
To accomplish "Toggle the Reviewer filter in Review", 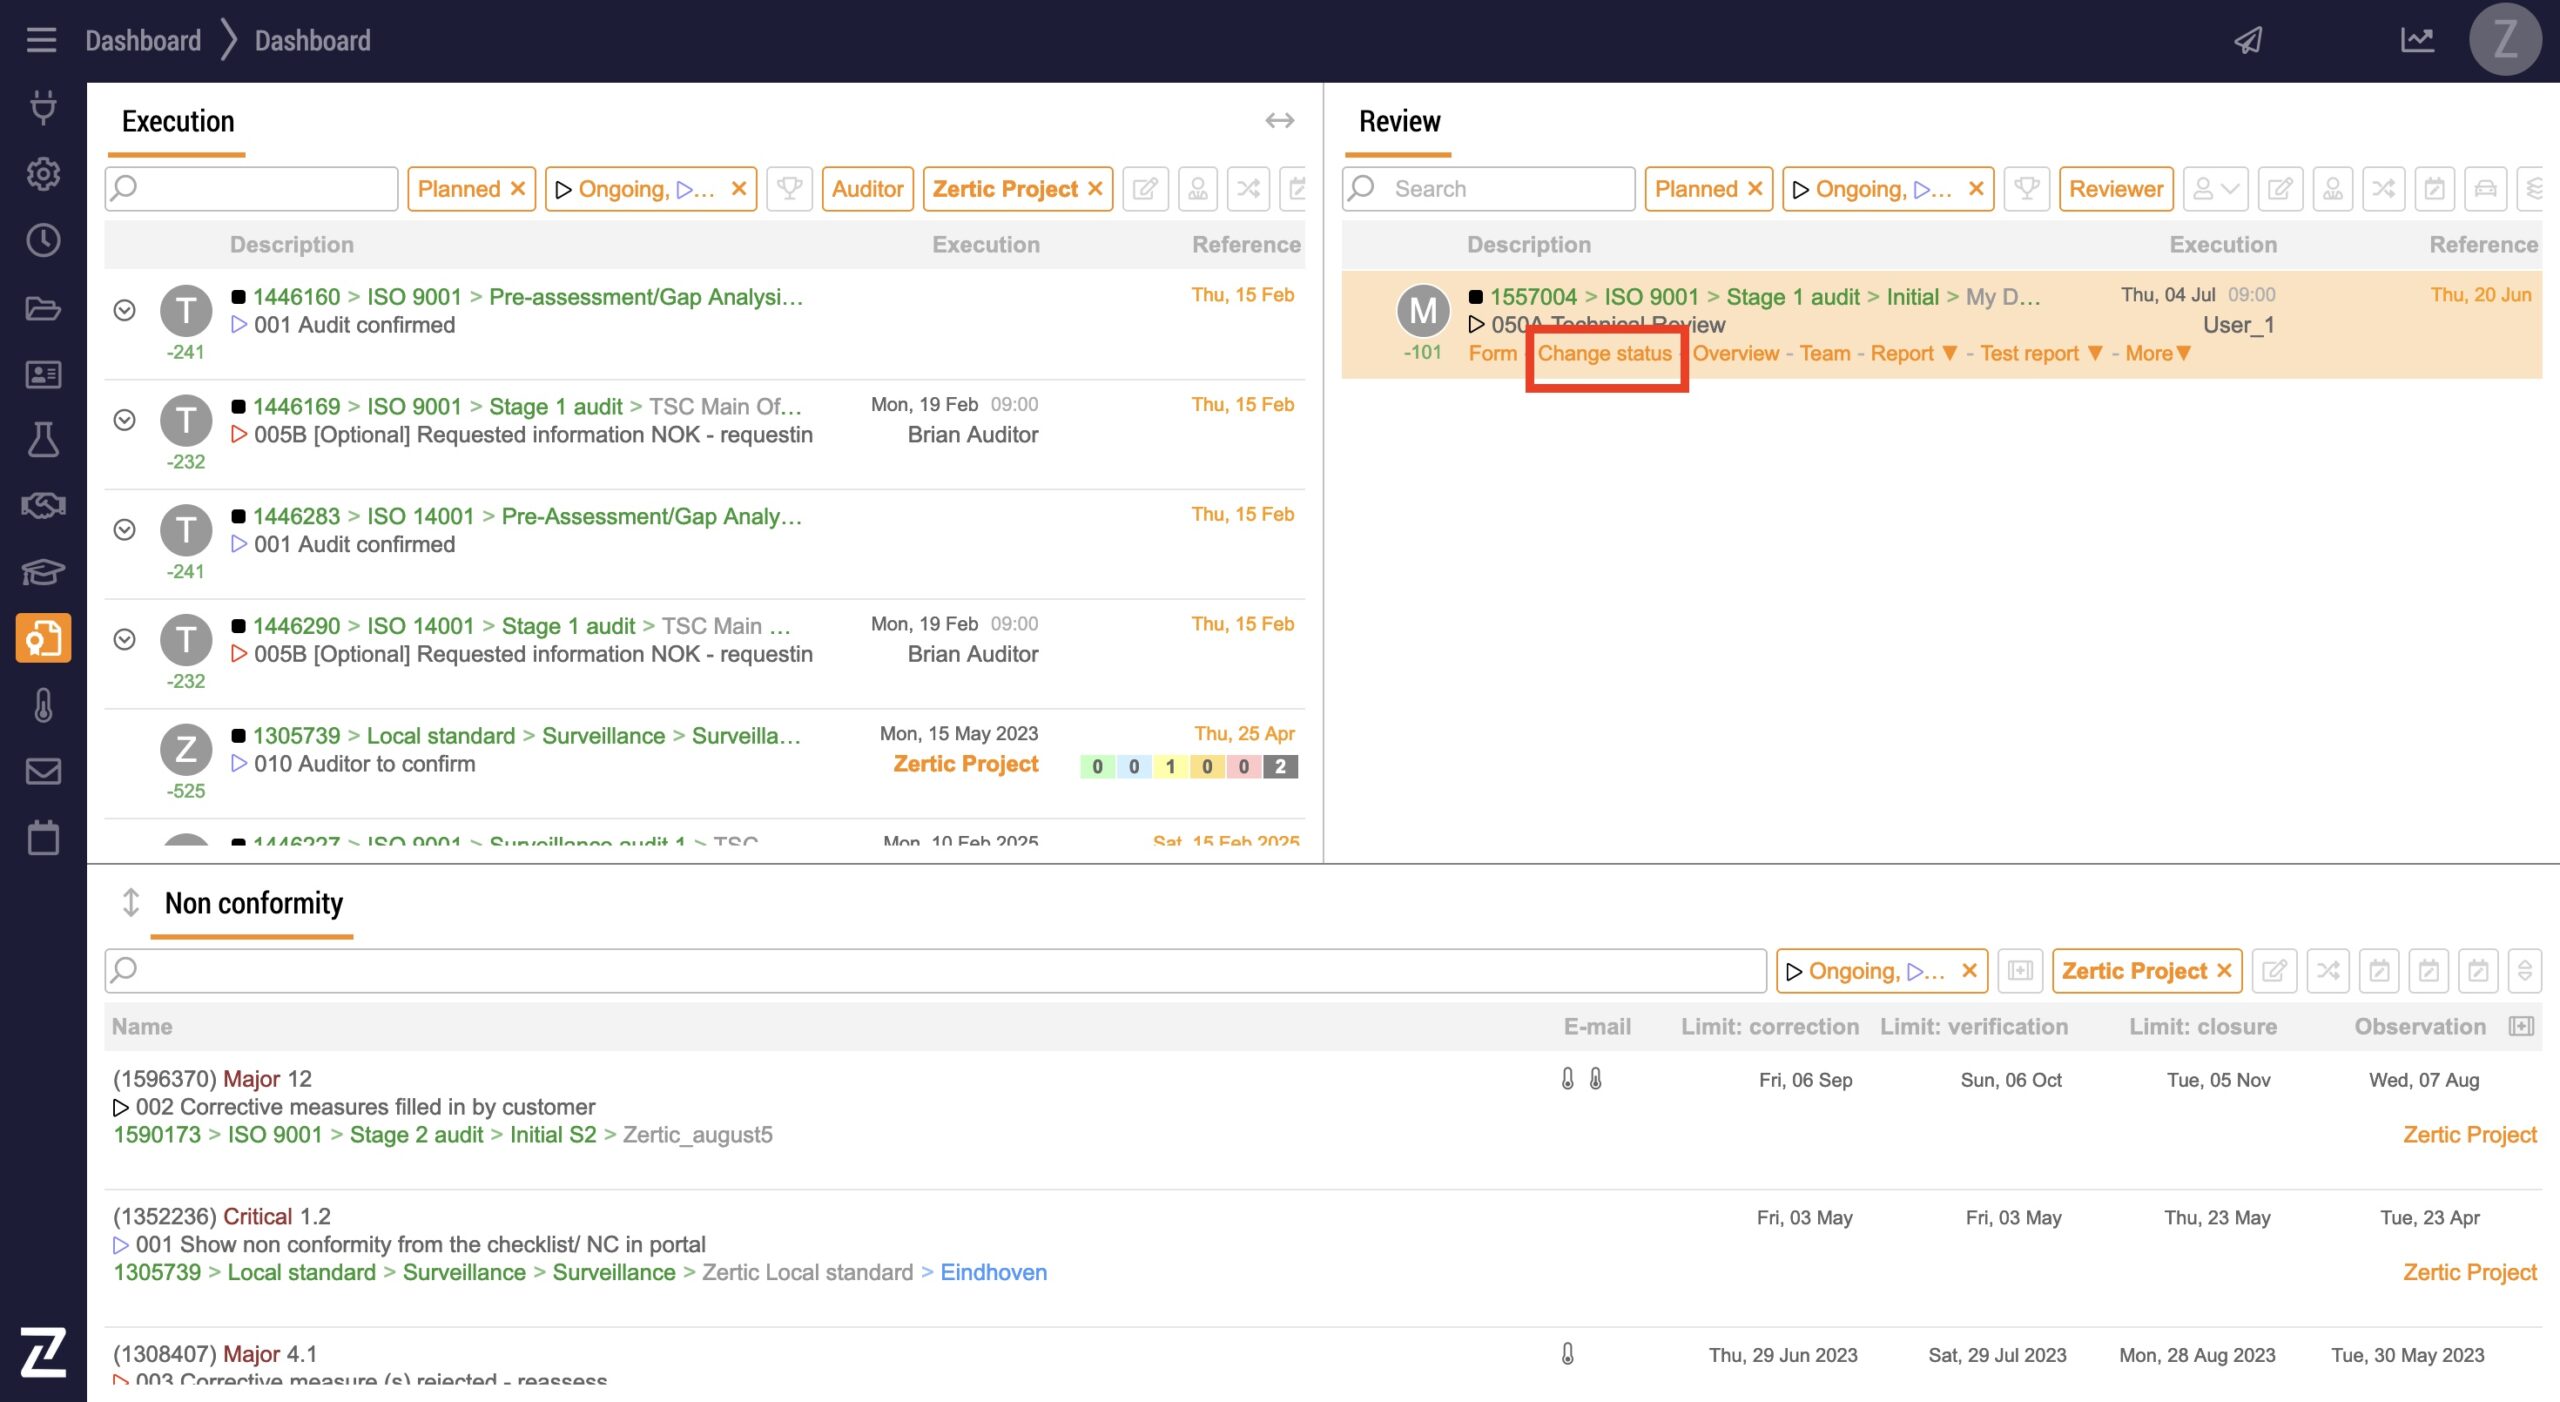I will click(x=2115, y=189).
